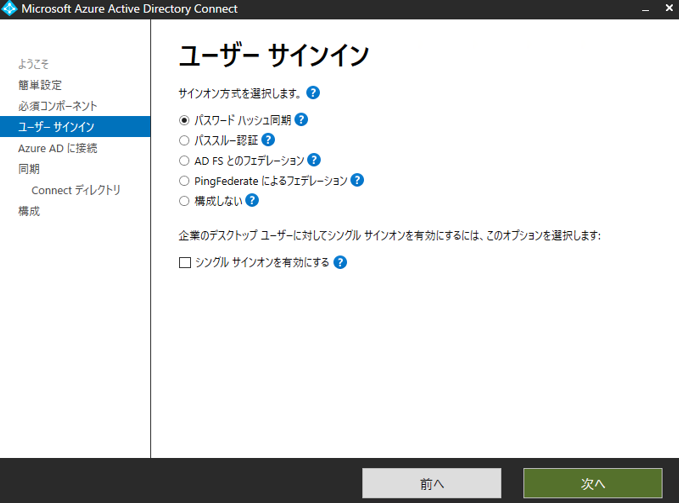Select 構成しない radio button
The width and height of the screenshot is (679, 503).
pyautogui.click(x=184, y=201)
